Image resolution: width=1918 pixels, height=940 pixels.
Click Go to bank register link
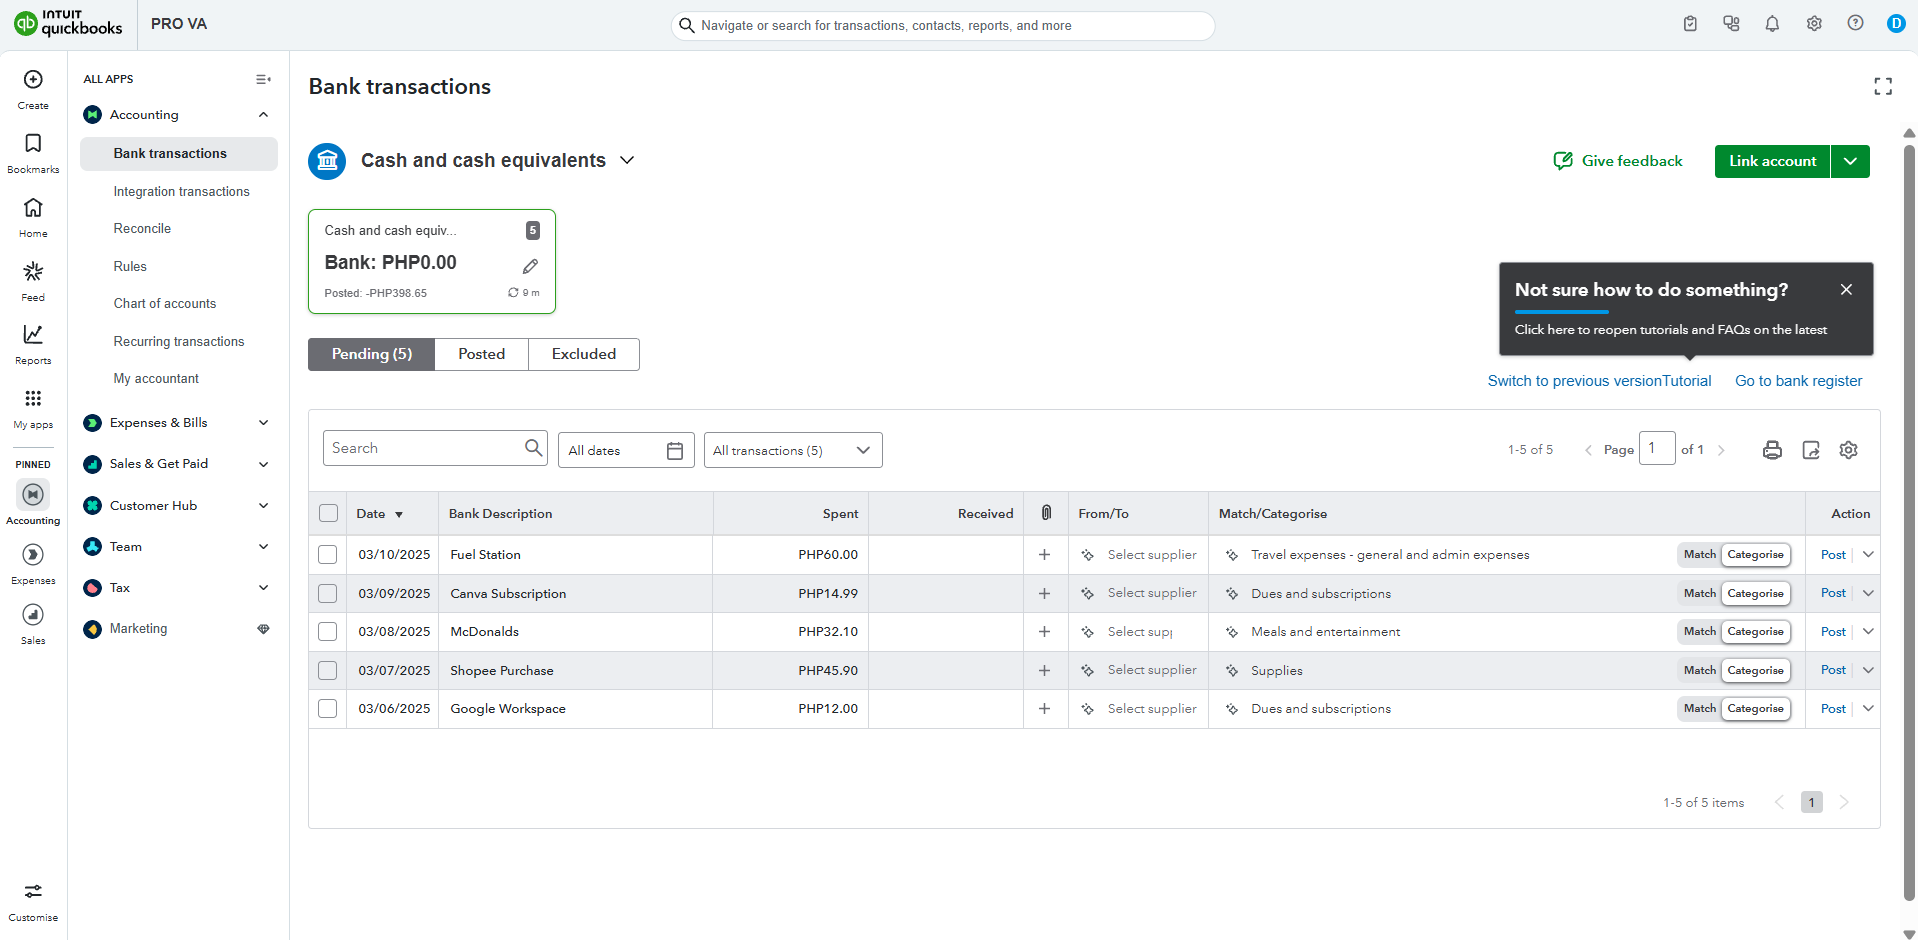coord(1798,381)
